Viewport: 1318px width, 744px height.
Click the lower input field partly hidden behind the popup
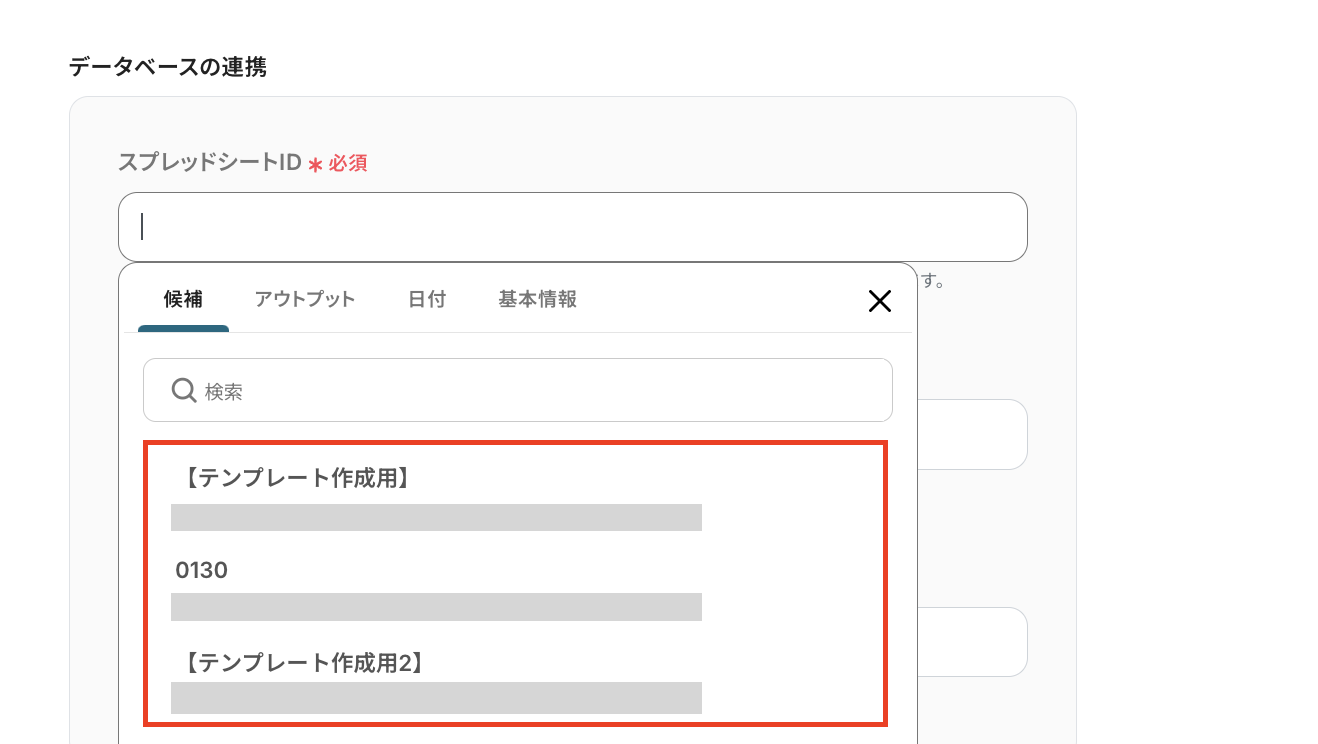(x=972, y=641)
